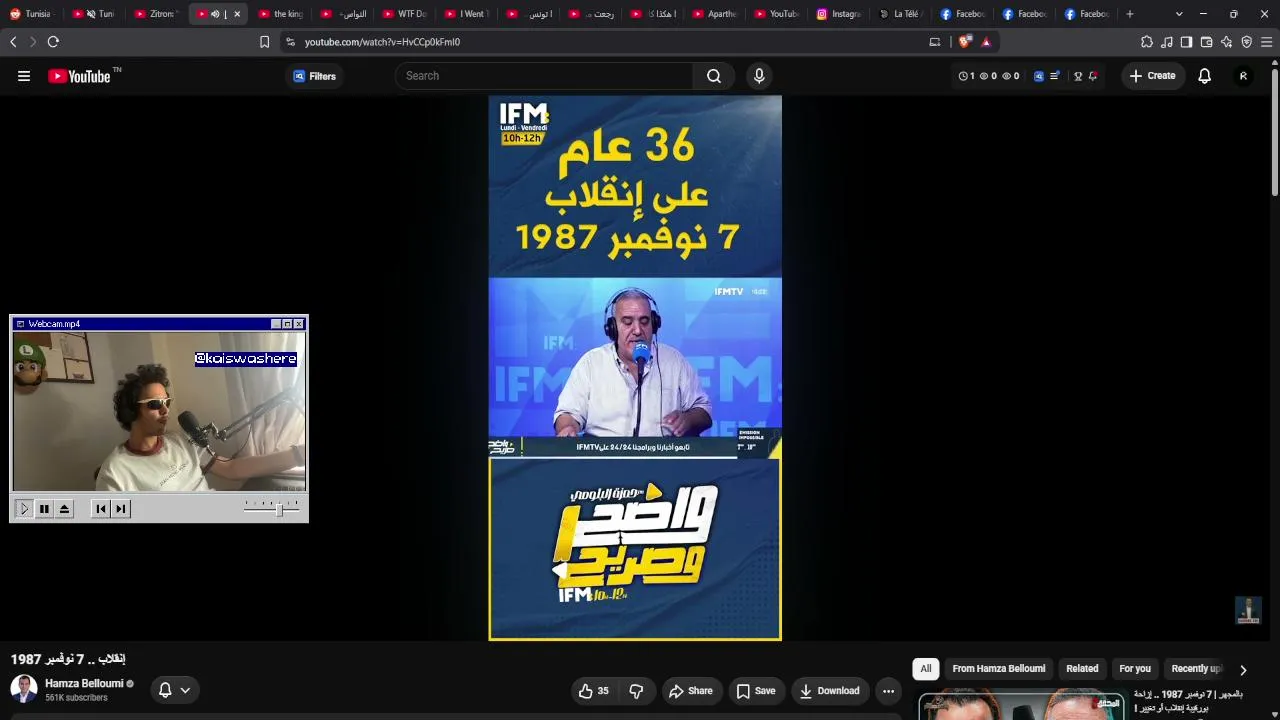
Task: Switch to the Aparthe YouTube tab
Action: click(714, 14)
